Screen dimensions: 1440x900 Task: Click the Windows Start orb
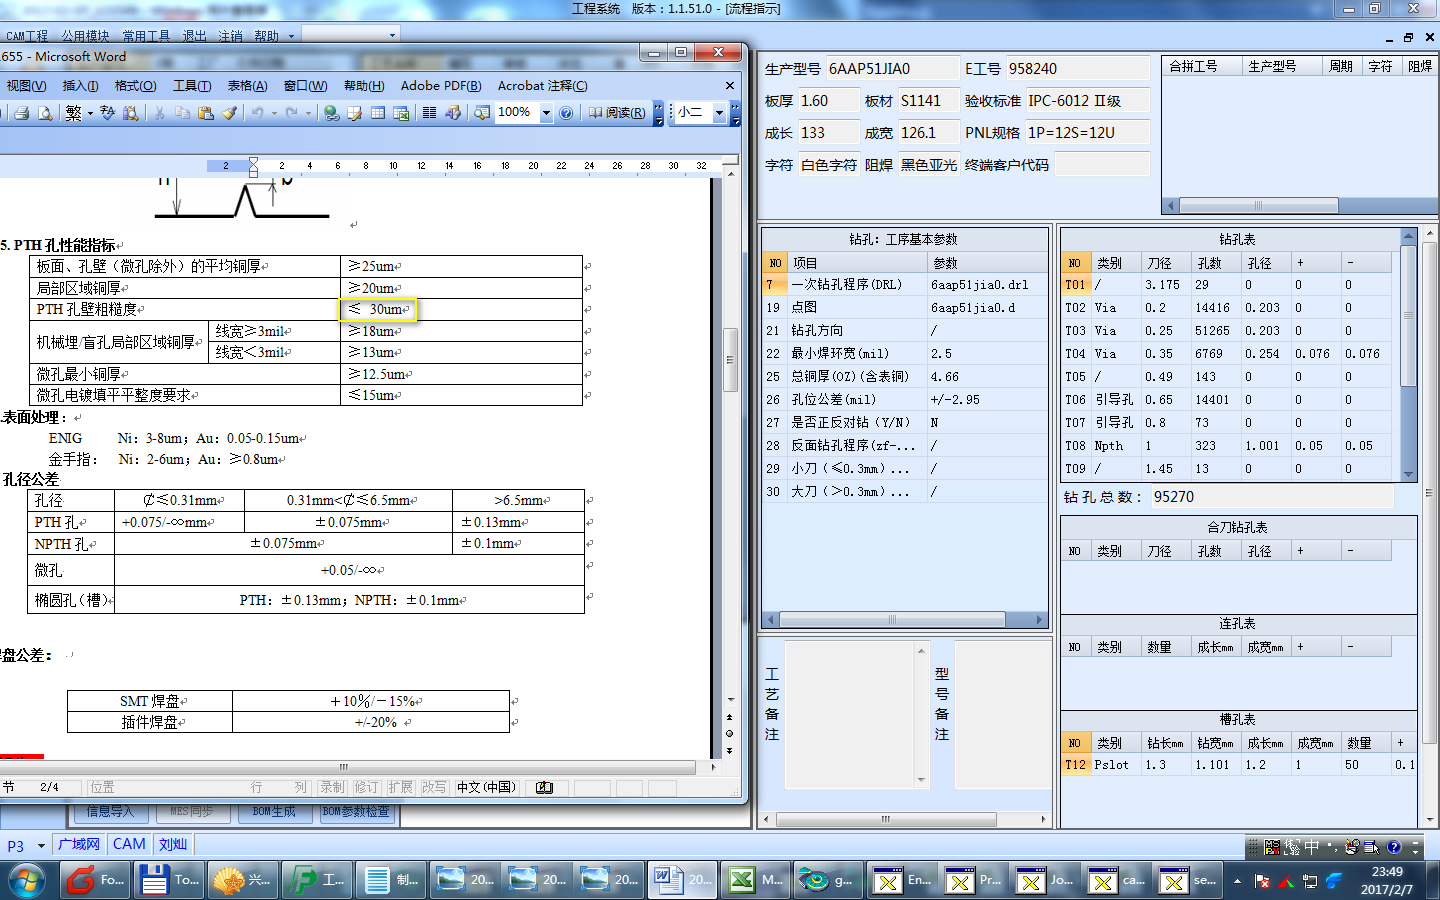point(26,881)
